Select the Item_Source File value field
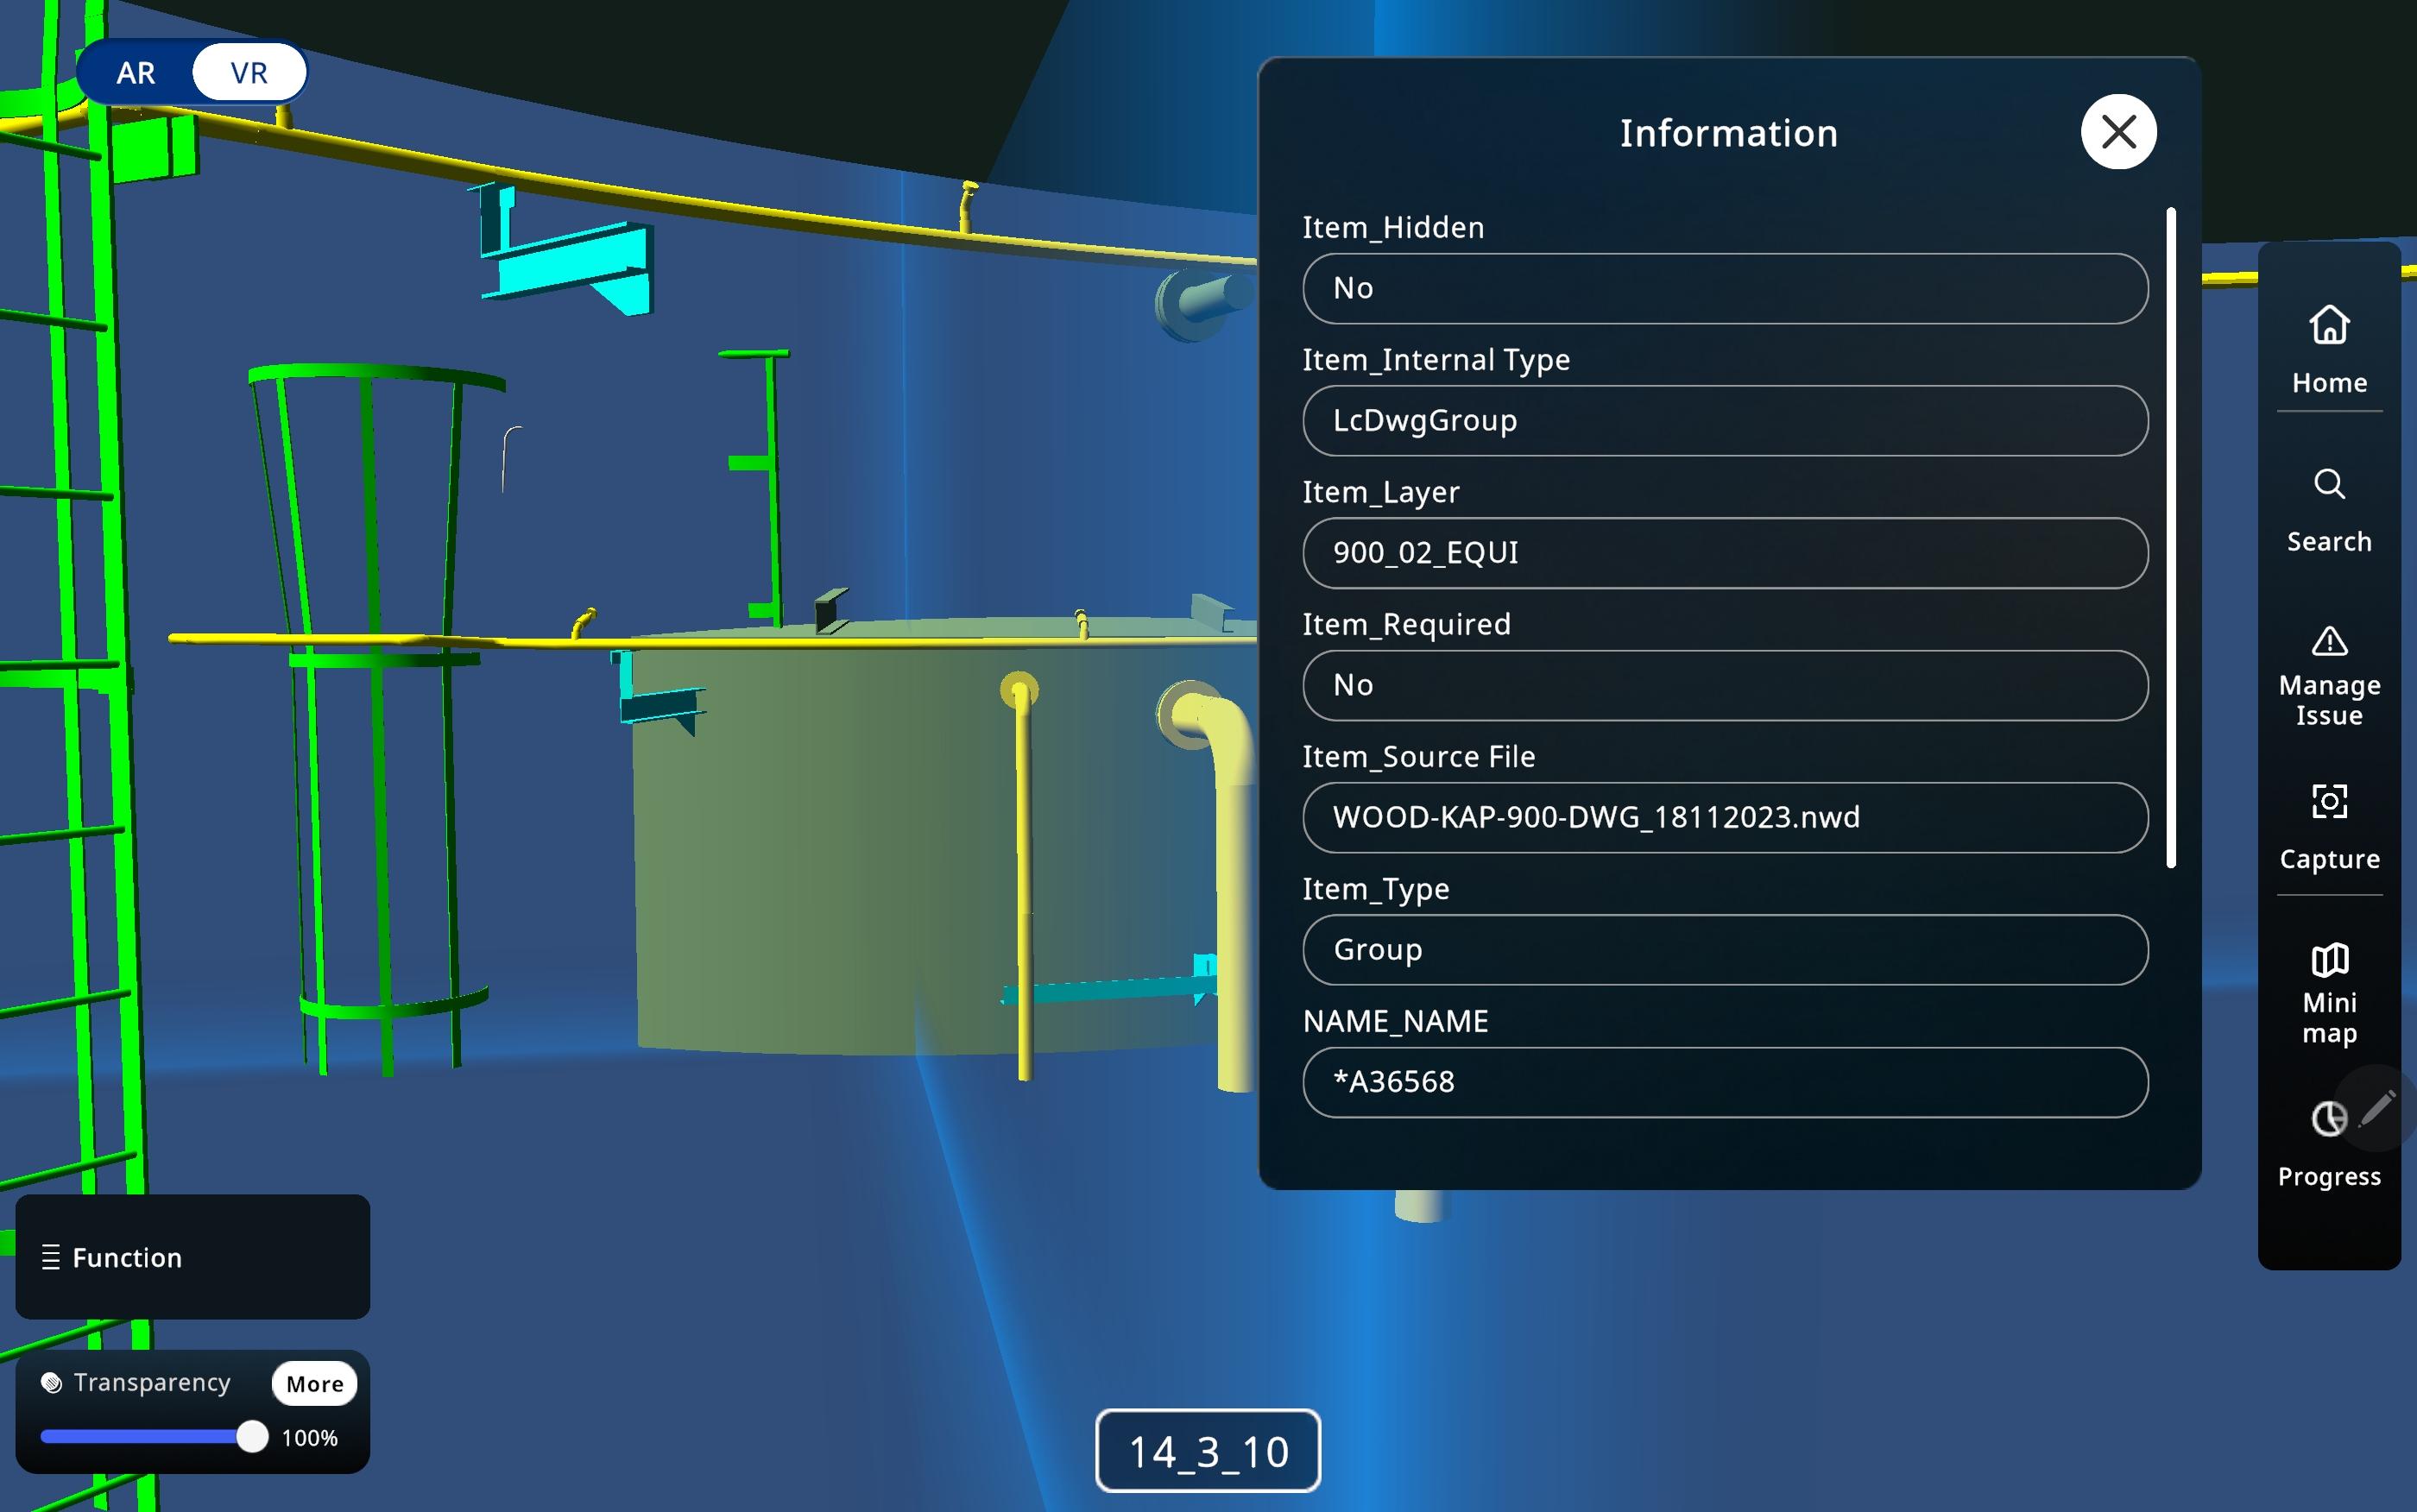 [x=1724, y=817]
